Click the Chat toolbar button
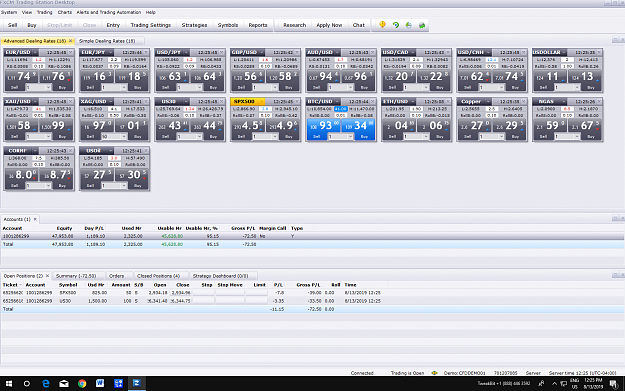The width and height of the screenshot is (625, 391). (x=358, y=25)
